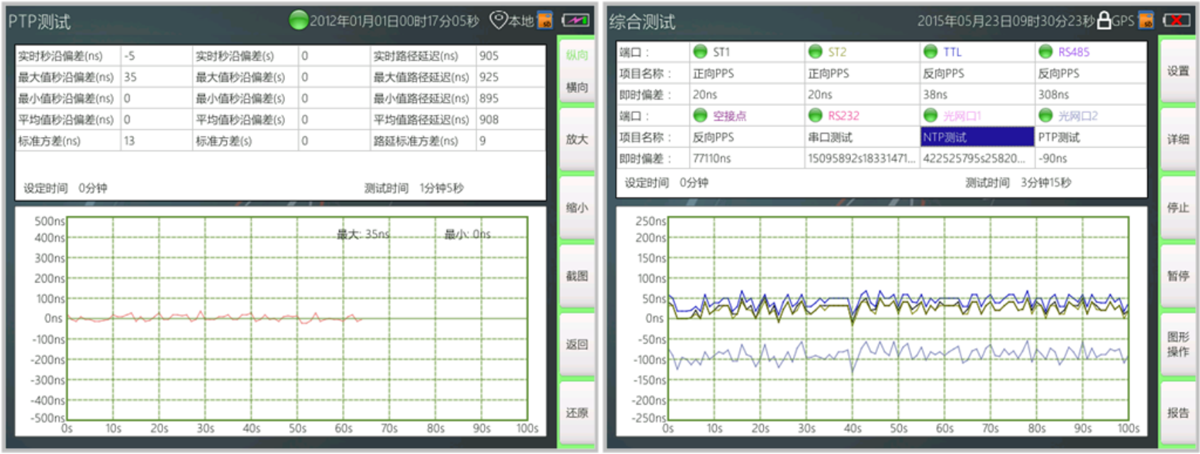
Task: Toggle the RS485 port indicator
Action: tap(1046, 52)
